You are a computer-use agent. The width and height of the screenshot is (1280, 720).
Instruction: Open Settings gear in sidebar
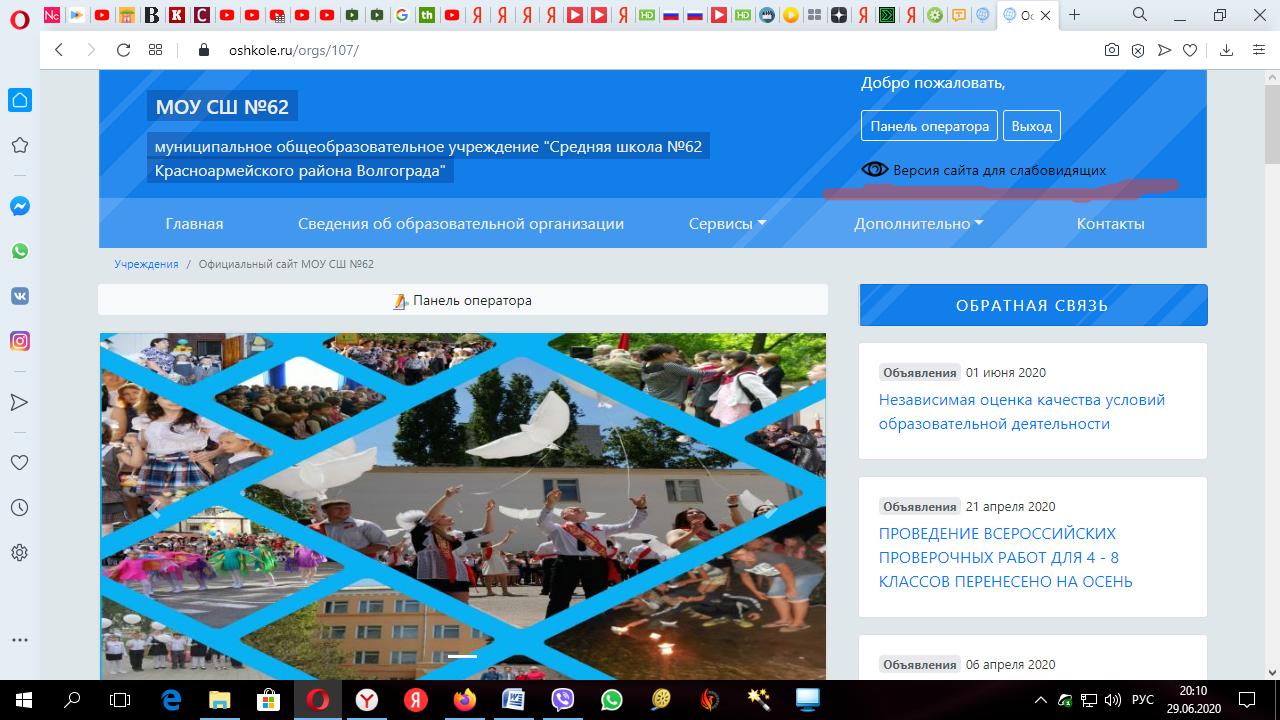tap(19, 552)
